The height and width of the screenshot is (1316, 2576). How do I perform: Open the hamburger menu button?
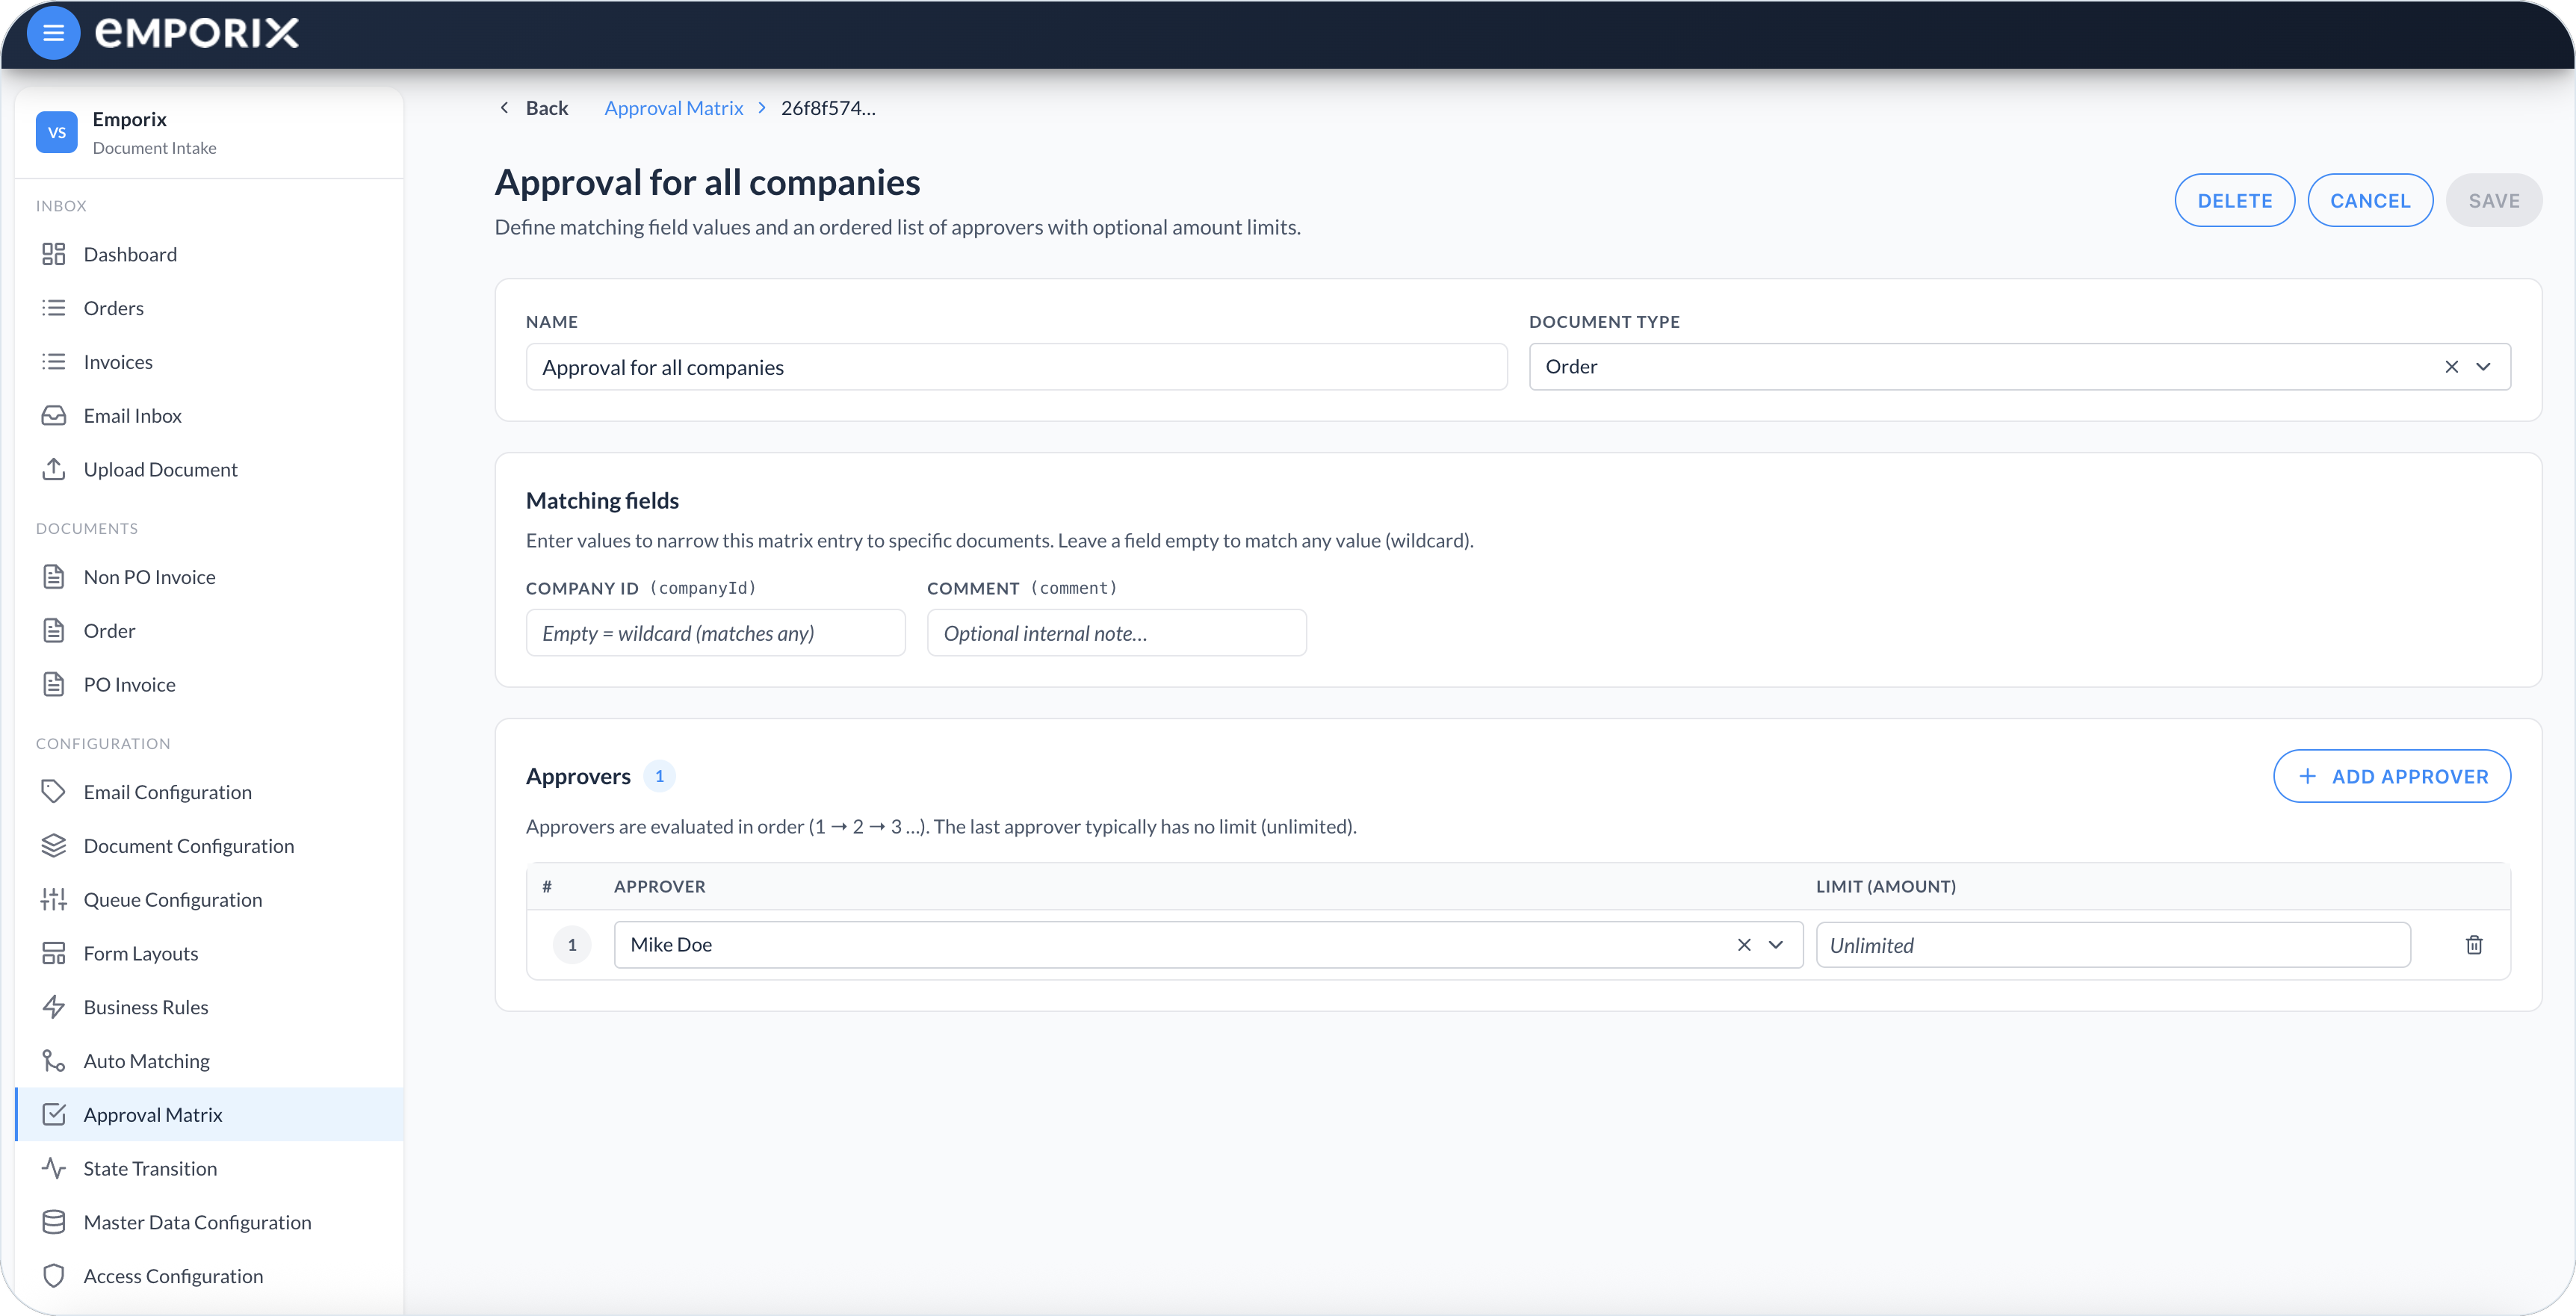click(53, 33)
